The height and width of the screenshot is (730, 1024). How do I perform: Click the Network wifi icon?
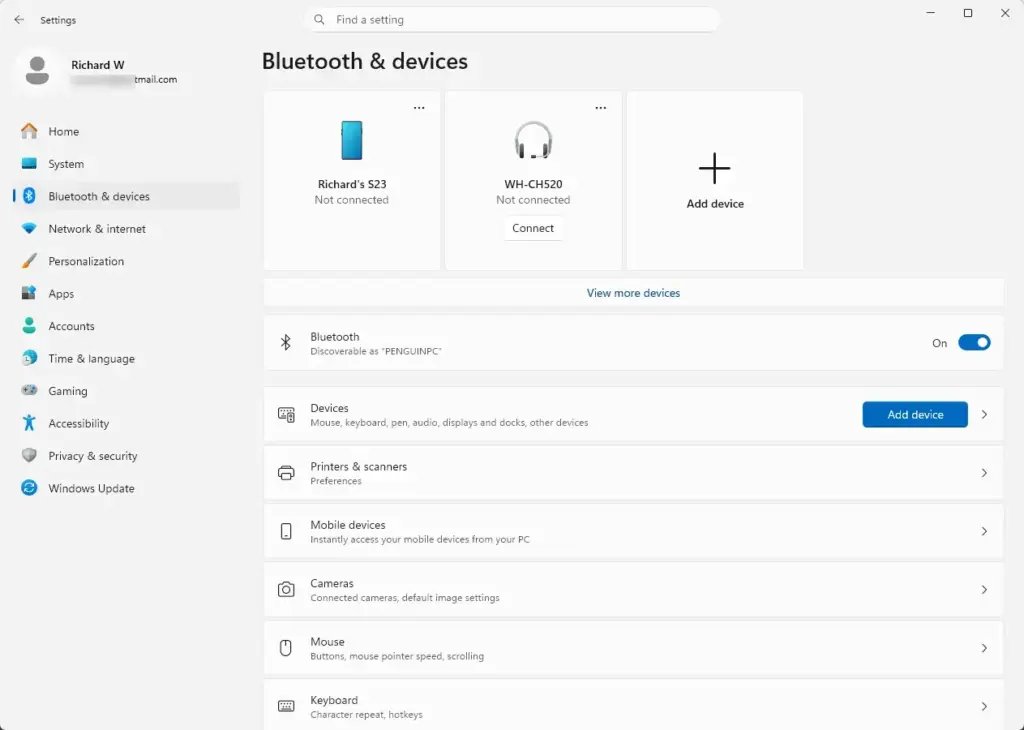[x=29, y=229]
